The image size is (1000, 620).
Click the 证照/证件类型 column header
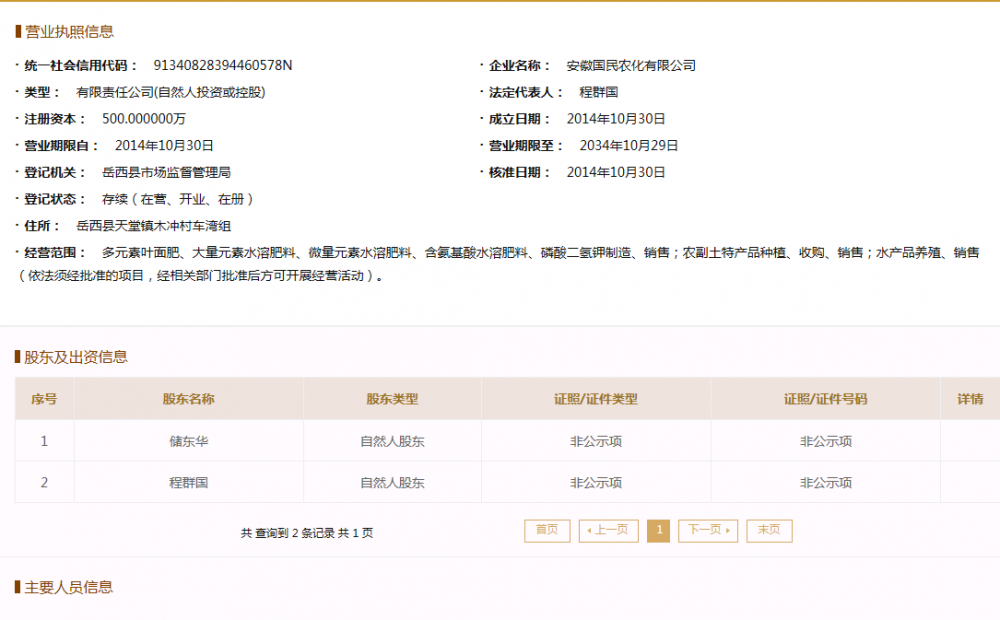(x=596, y=399)
